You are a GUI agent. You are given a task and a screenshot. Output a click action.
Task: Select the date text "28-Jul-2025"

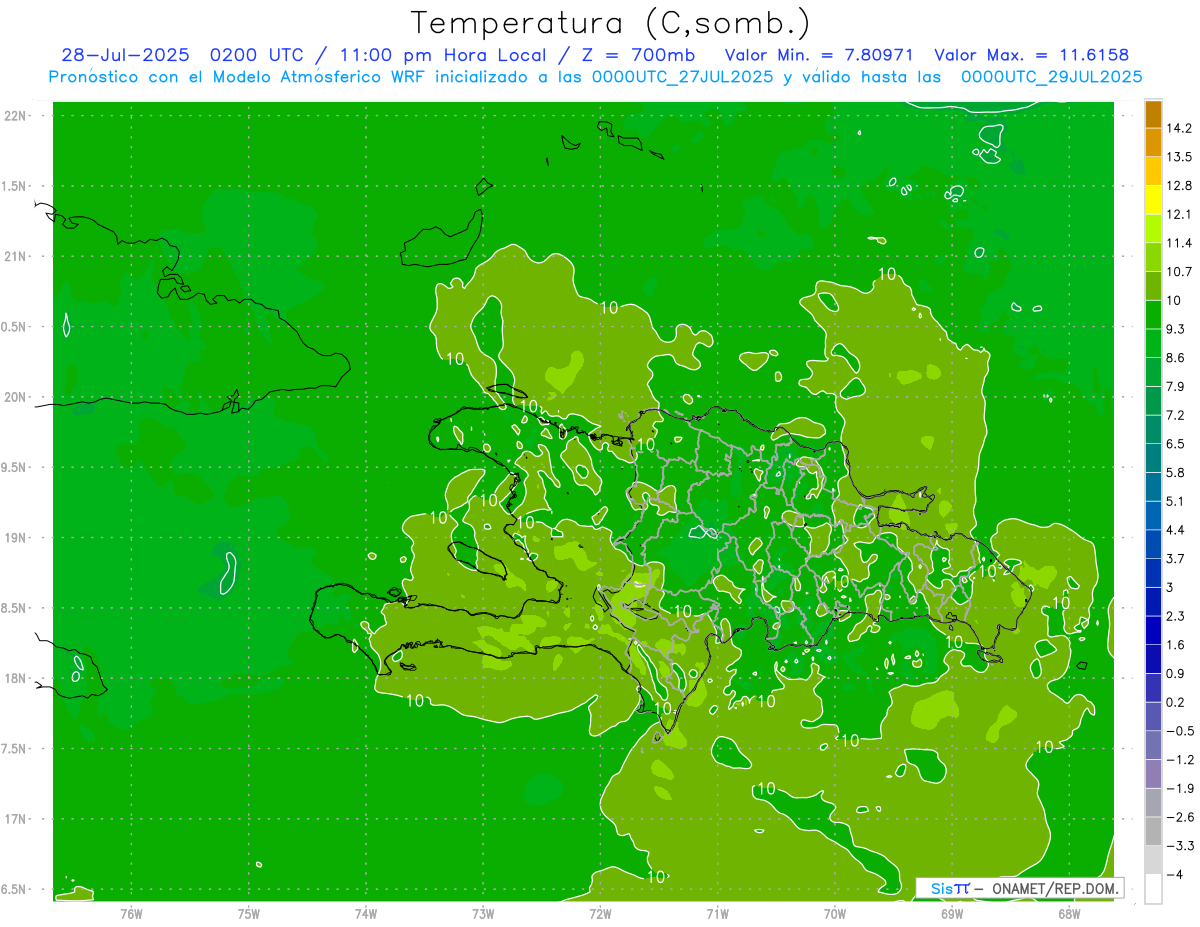click(x=124, y=55)
